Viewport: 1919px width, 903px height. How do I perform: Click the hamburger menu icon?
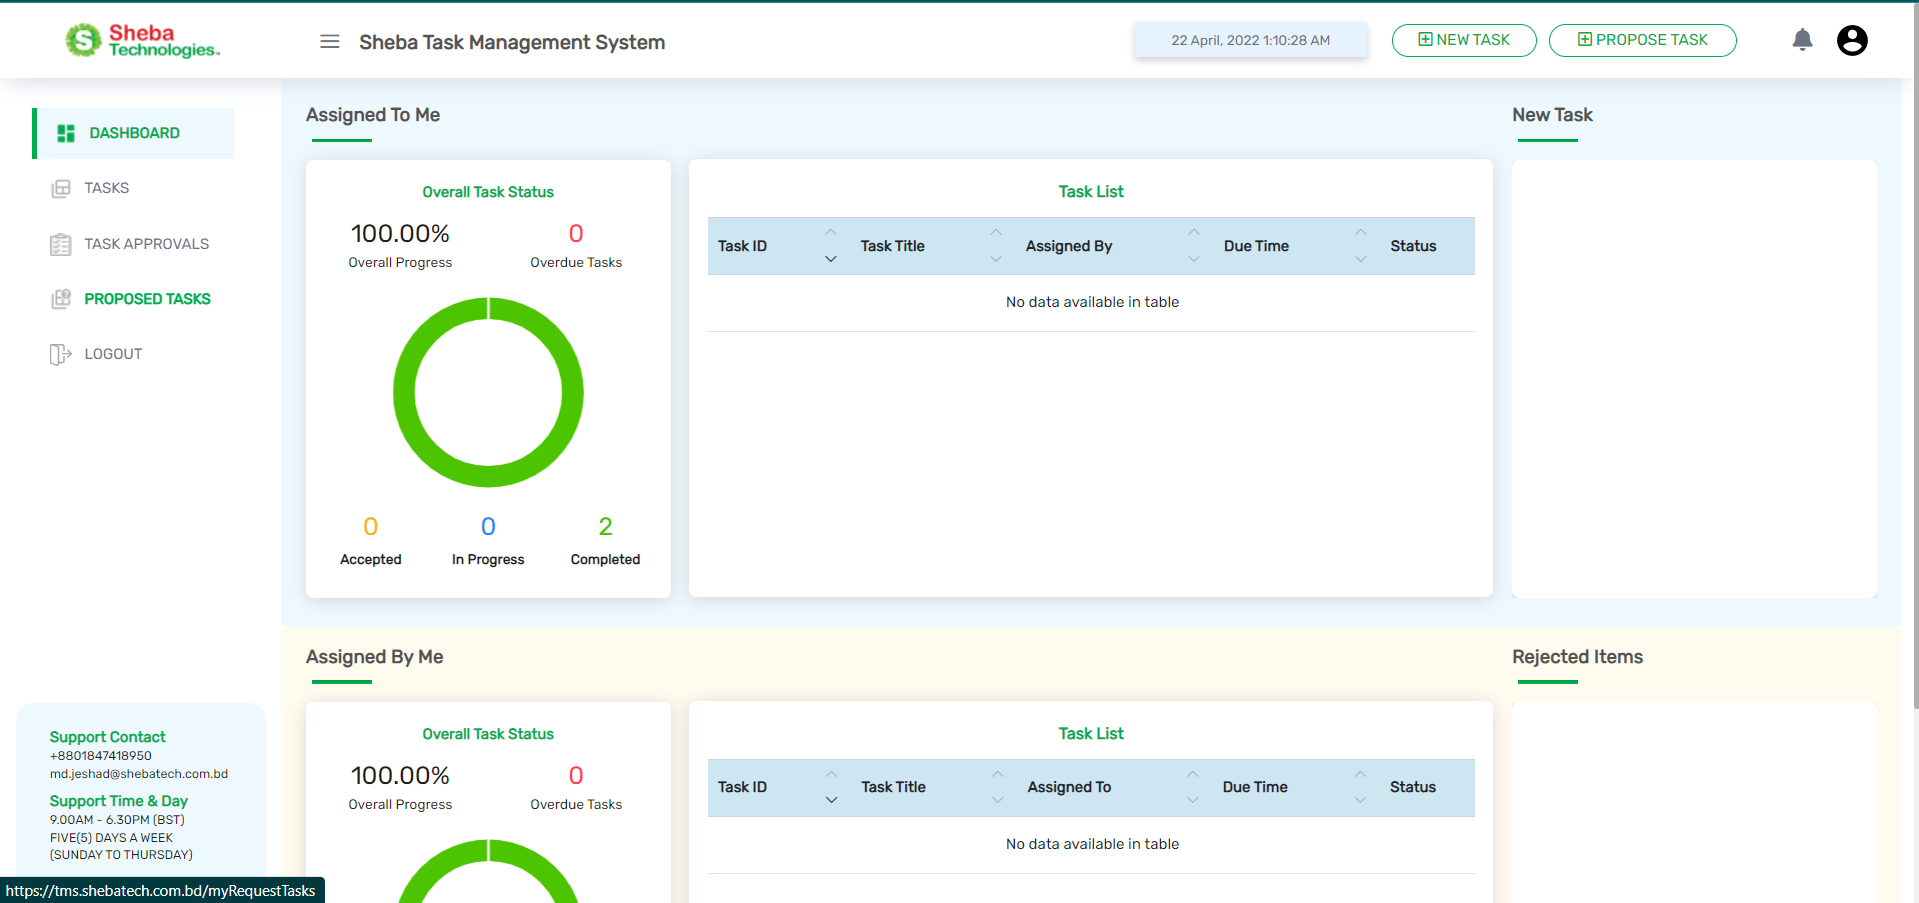click(x=329, y=41)
